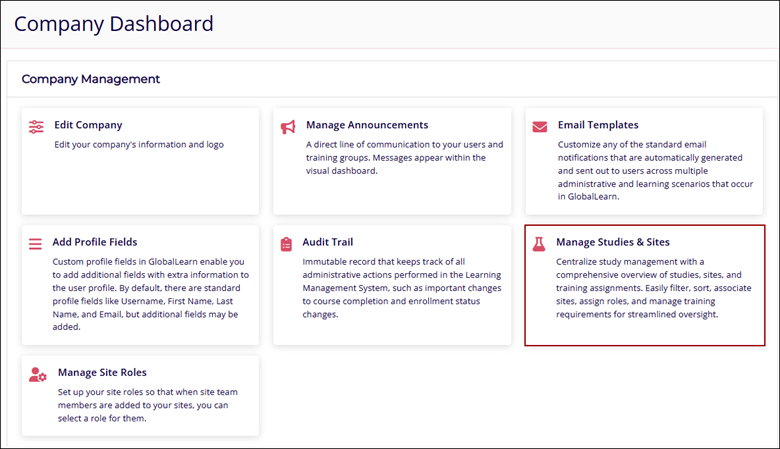Viewport: 780px width, 449px height.
Task: Click the Edit Company card description text
Action: pos(139,144)
